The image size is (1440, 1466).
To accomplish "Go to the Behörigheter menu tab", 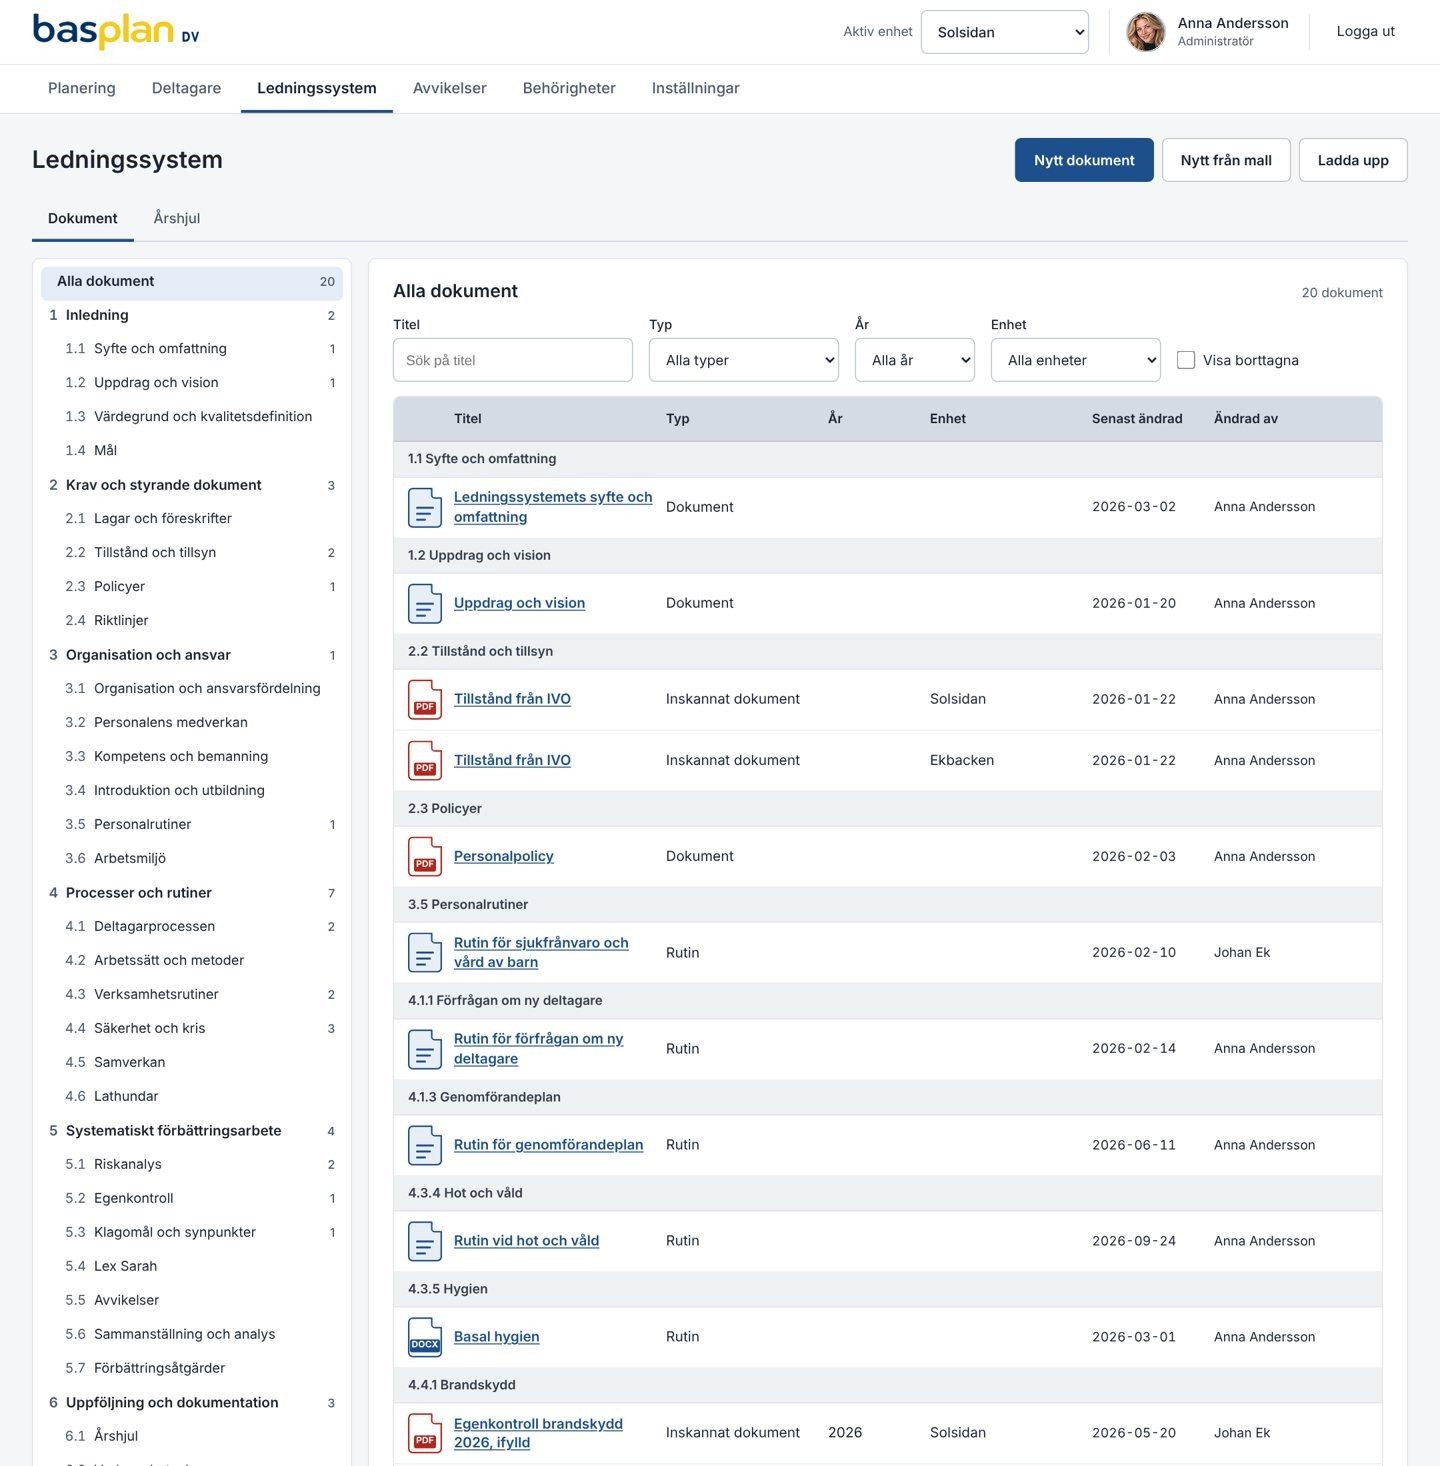I will tap(569, 88).
